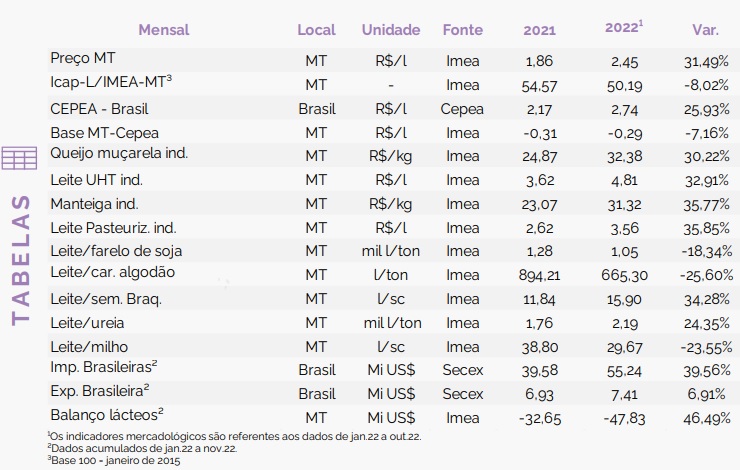The height and width of the screenshot is (470, 740).
Task: Select the Leite UHT ind. row label
Action: pyautogui.click(x=96, y=180)
